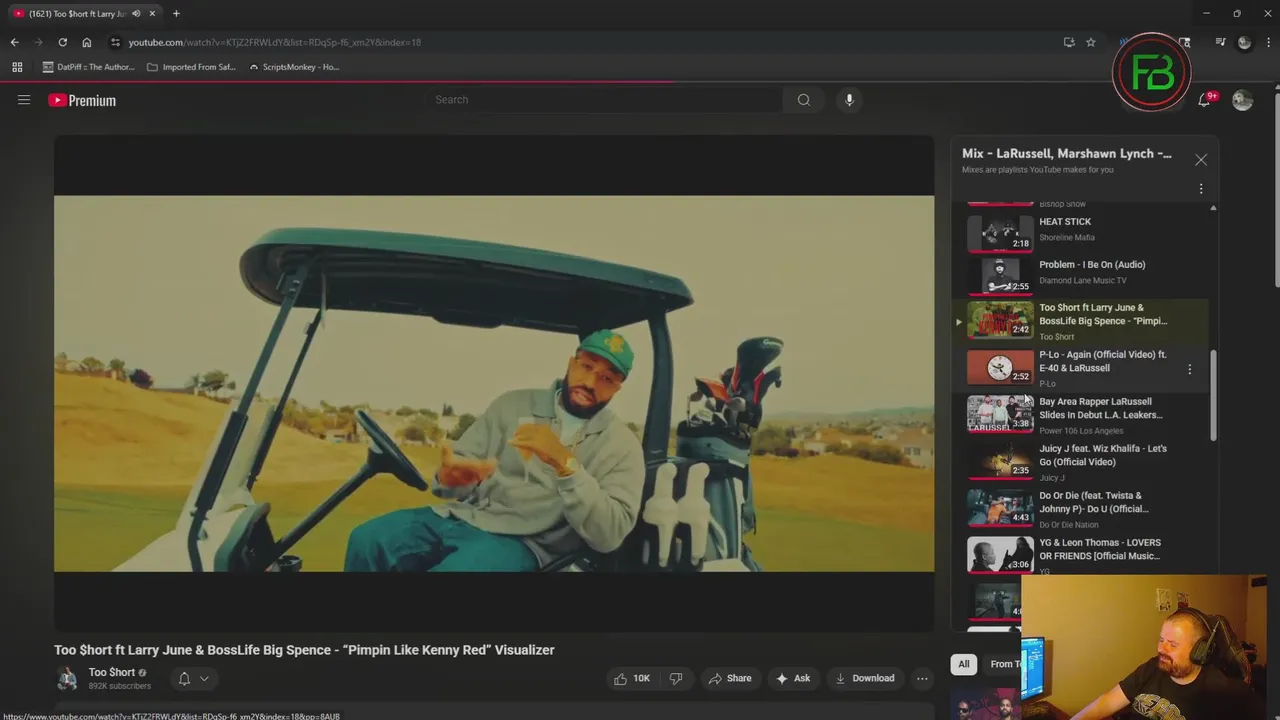Dislike the video with thumbs down

[x=676, y=678]
